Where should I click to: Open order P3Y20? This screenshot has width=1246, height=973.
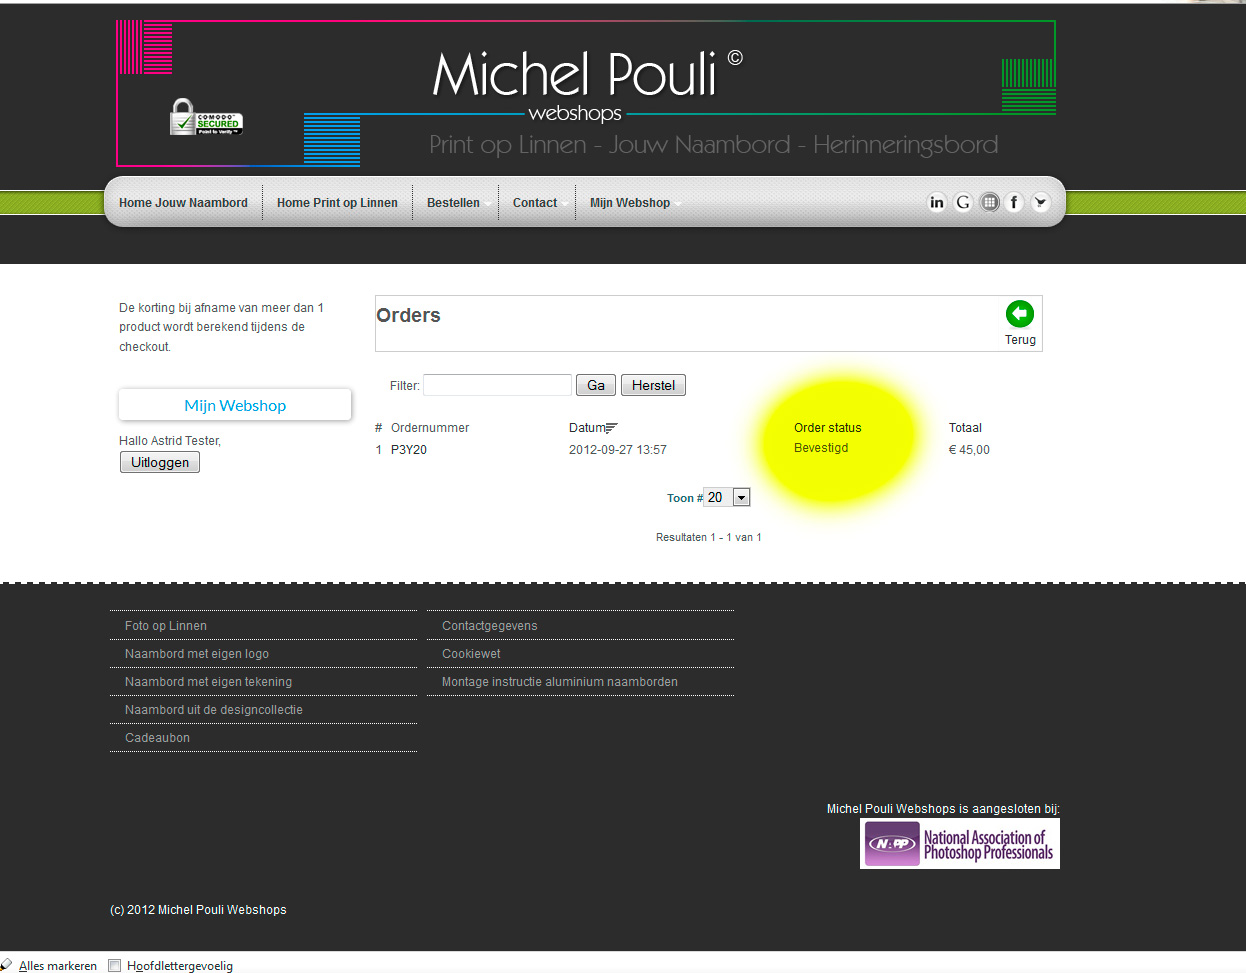pyautogui.click(x=409, y=450)
